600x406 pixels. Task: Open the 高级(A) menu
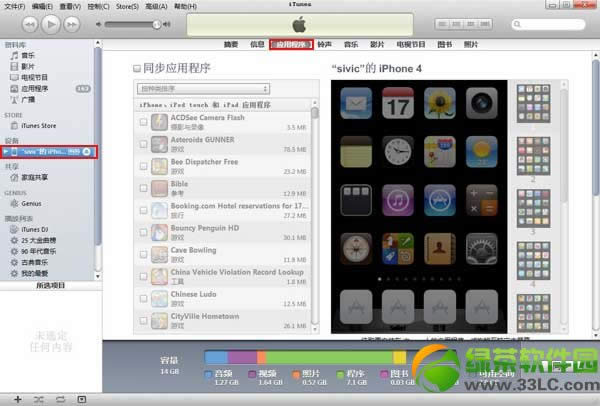tap(156, 7)
